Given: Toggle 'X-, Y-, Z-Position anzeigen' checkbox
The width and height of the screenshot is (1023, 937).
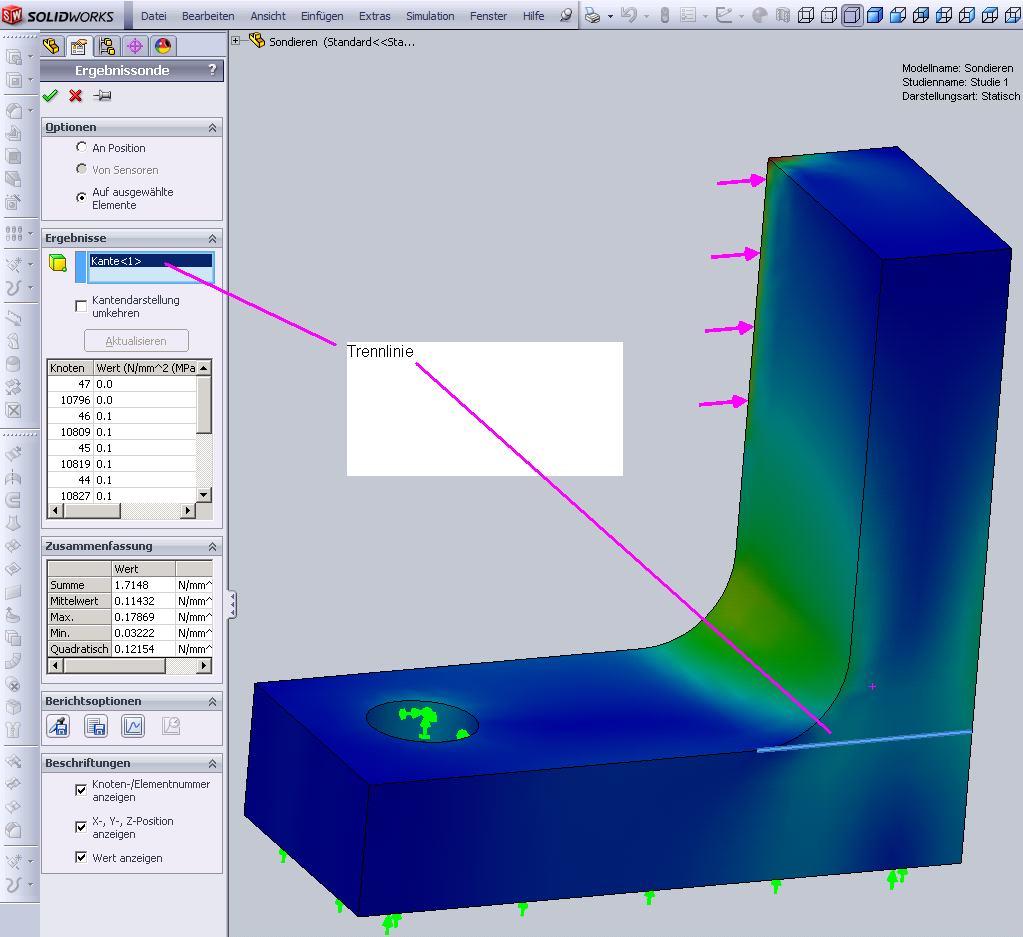Looking at the screenshot, I should click(x=82, y=827).
